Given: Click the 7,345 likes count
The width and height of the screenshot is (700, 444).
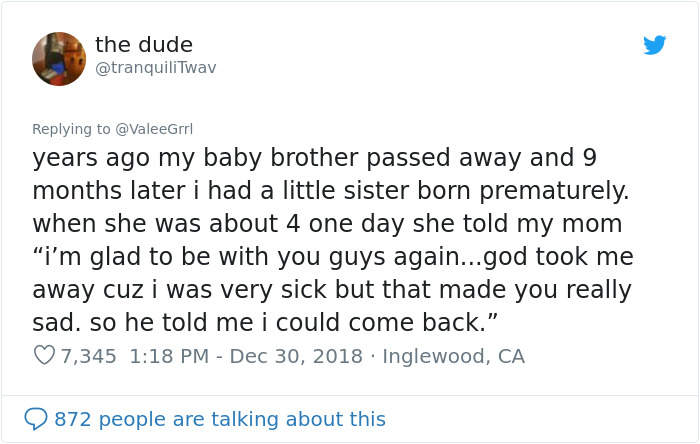Looking at the screenshot, I should (x=89, y=356).
